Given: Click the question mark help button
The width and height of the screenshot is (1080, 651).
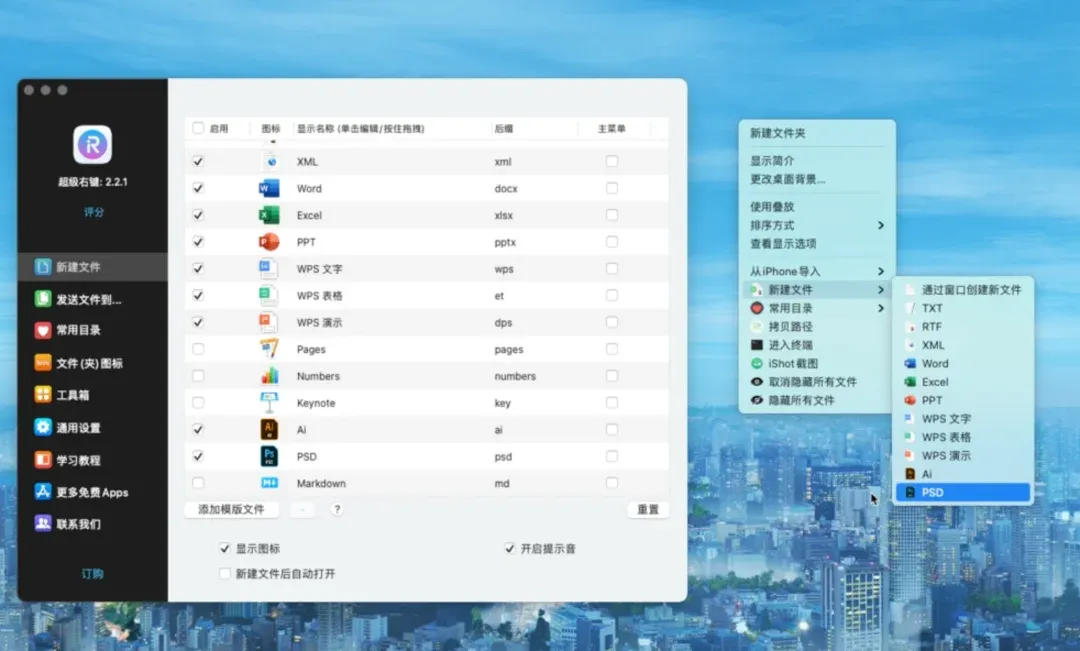Looking at the screenshot, I should (337, 509).
